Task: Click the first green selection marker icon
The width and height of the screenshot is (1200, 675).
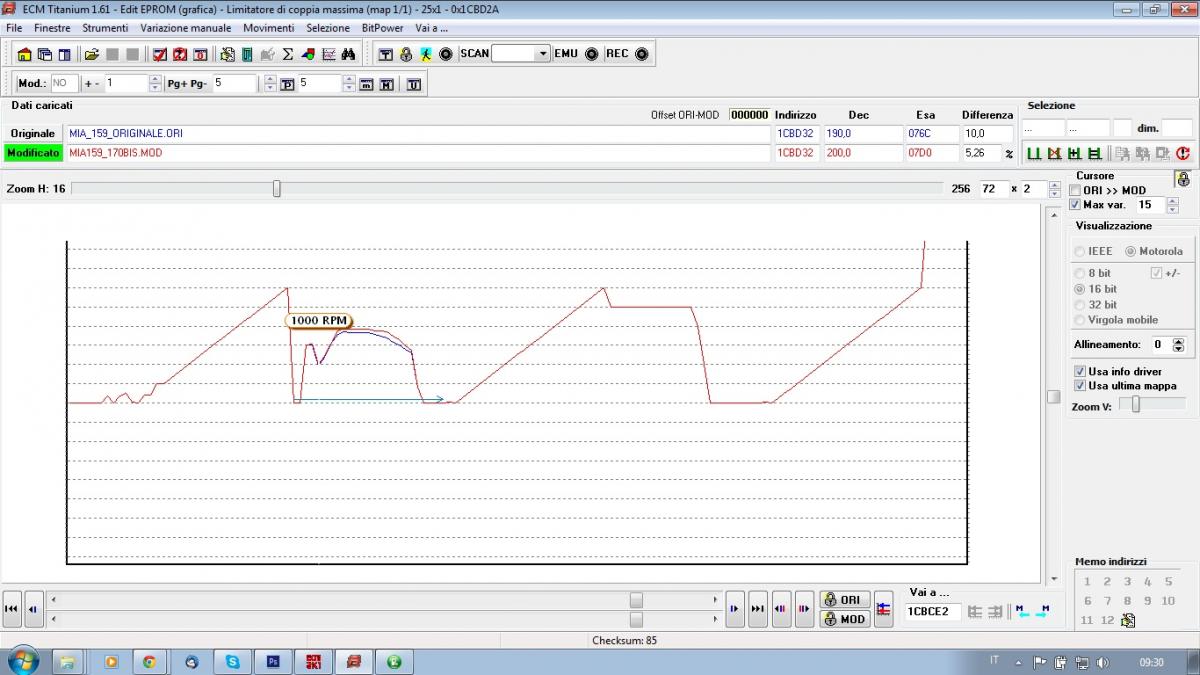Action: (x=1033, y=153)
